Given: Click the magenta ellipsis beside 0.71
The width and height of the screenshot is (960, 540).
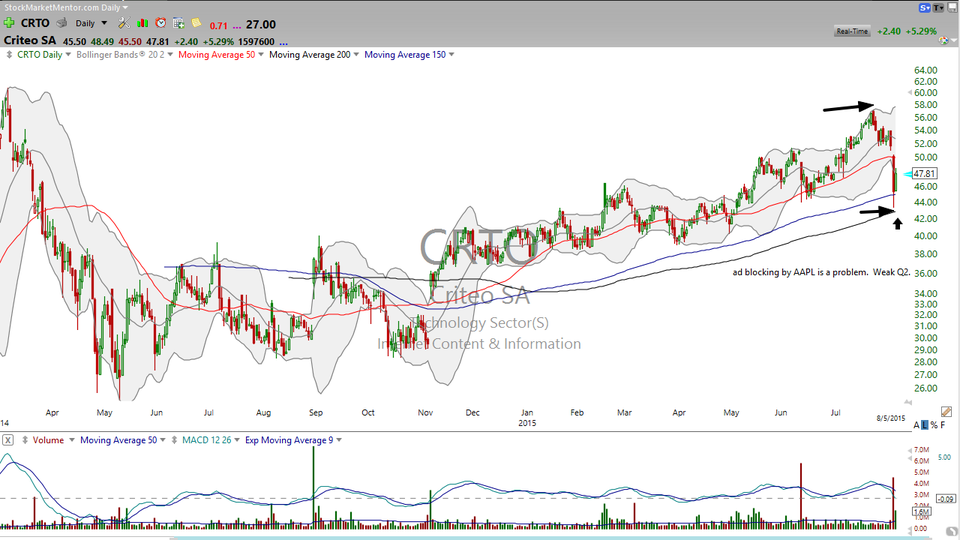Looking at the screenshot, I should (236, 26).
